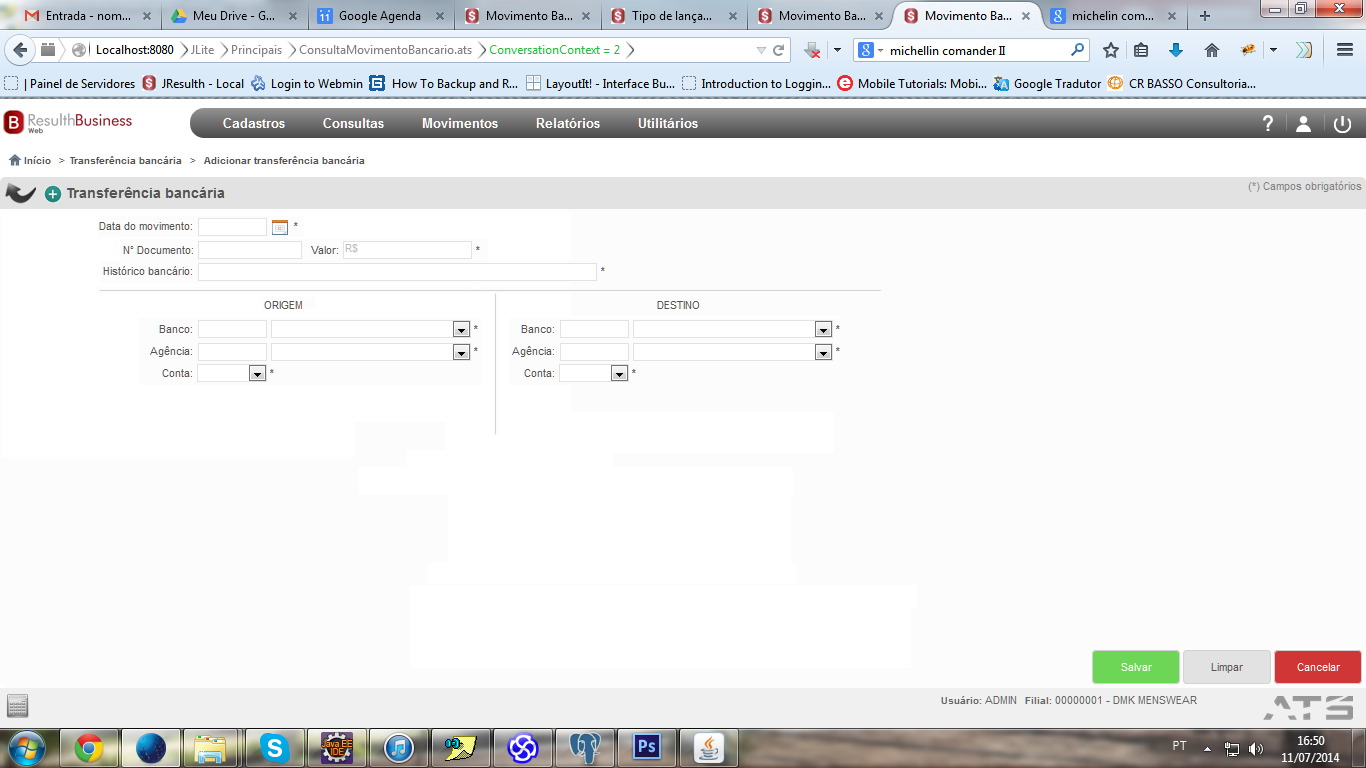Click the green Salvar button
The height and width of the screenshot is (768, 1366).
pos(1136,667)
